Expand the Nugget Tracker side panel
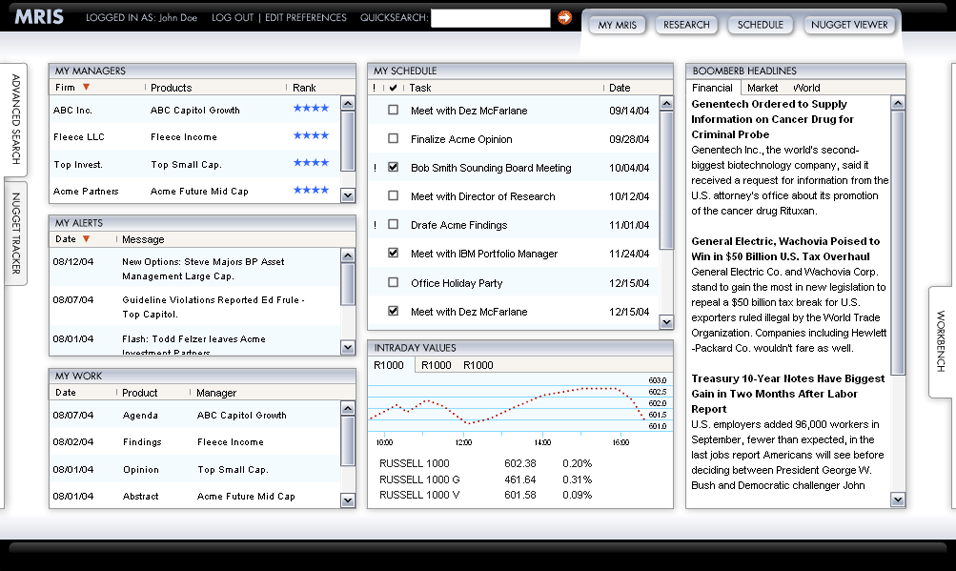This screenshot has height=571, width=956. [15, 233]
